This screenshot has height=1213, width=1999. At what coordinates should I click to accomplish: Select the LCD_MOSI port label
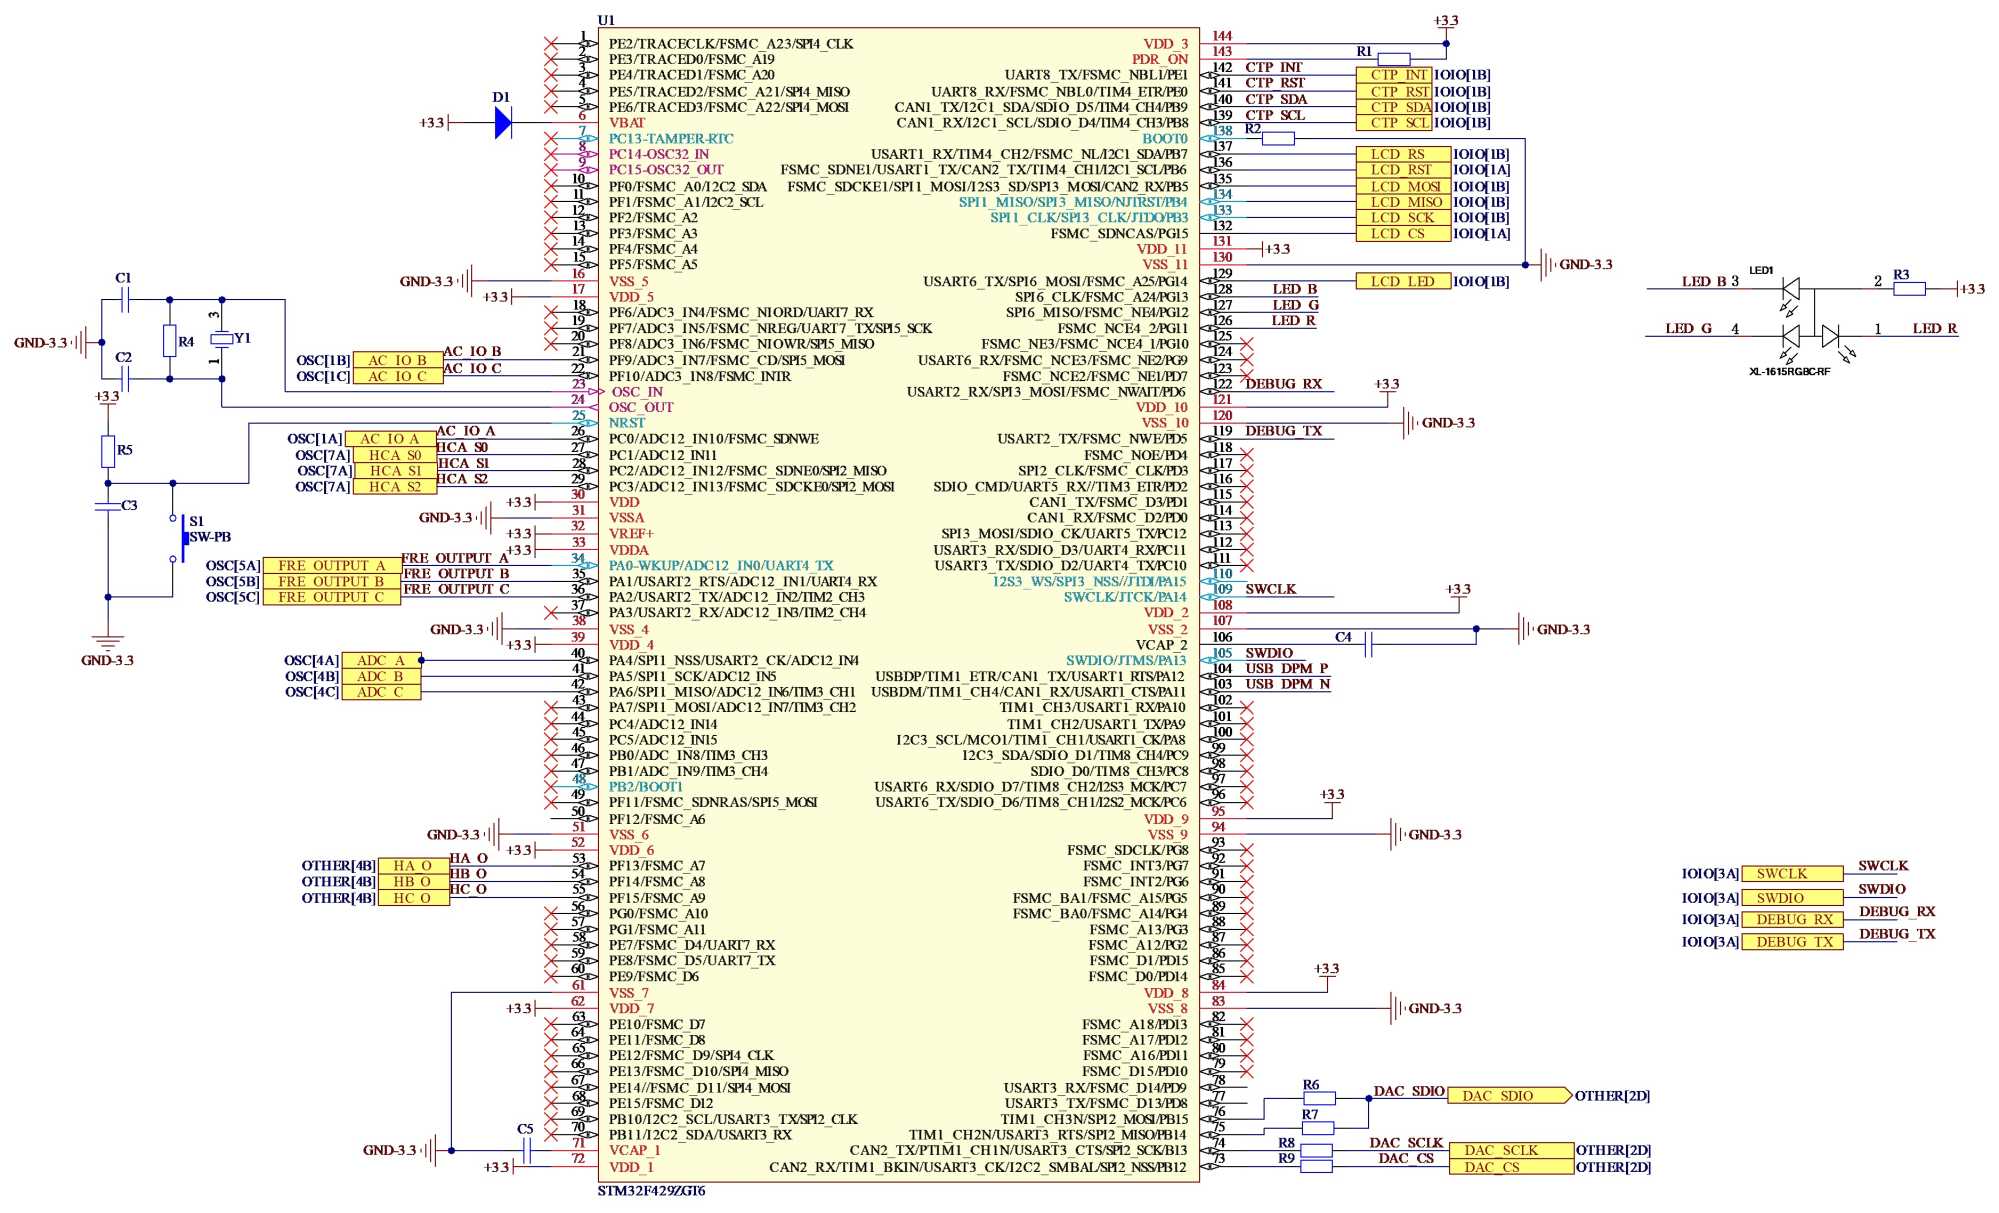pyautogui.click(x=1403, y=186)
